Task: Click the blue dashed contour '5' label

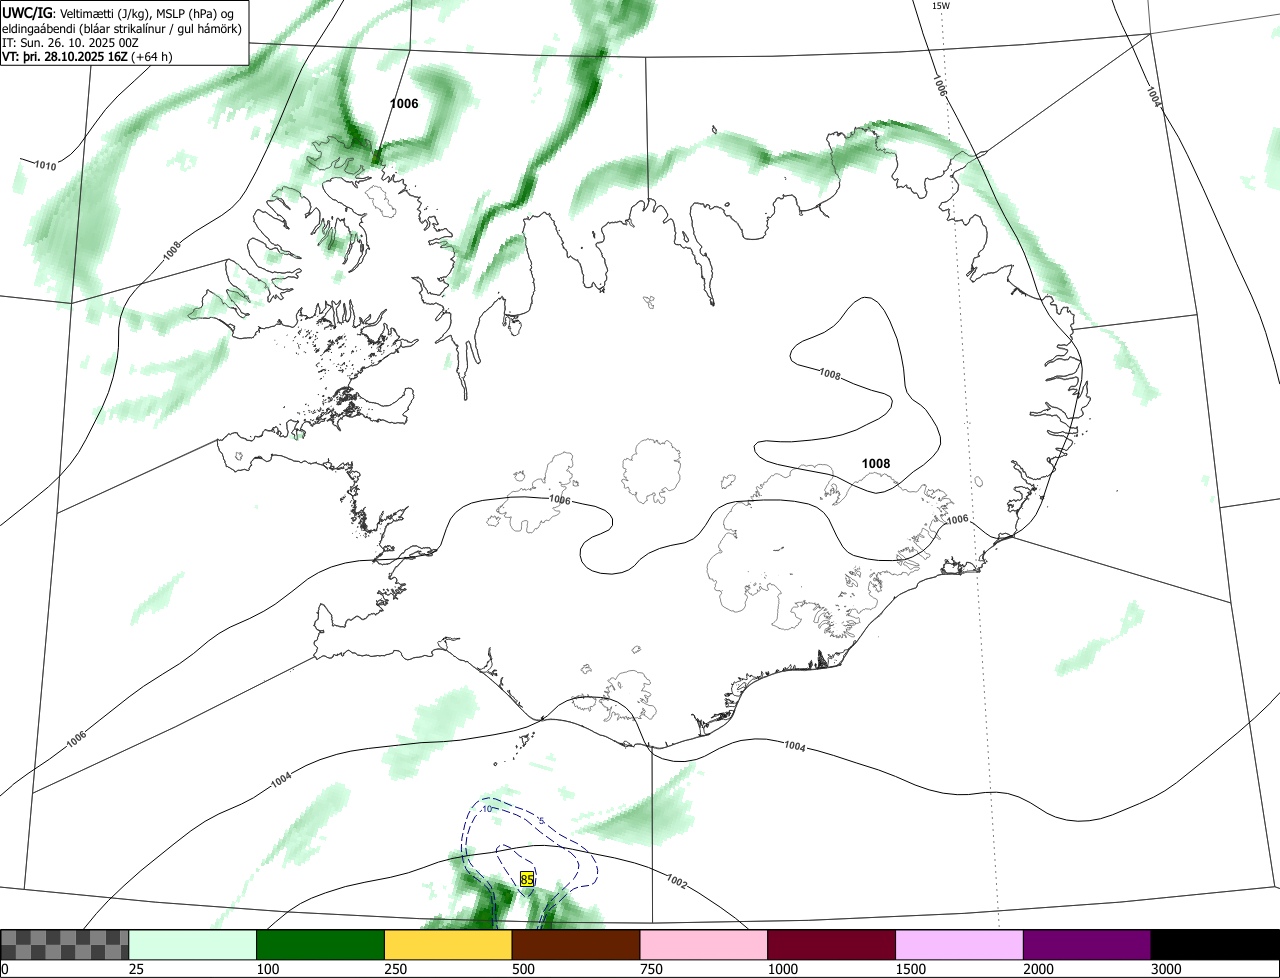Action: [541, 821]
